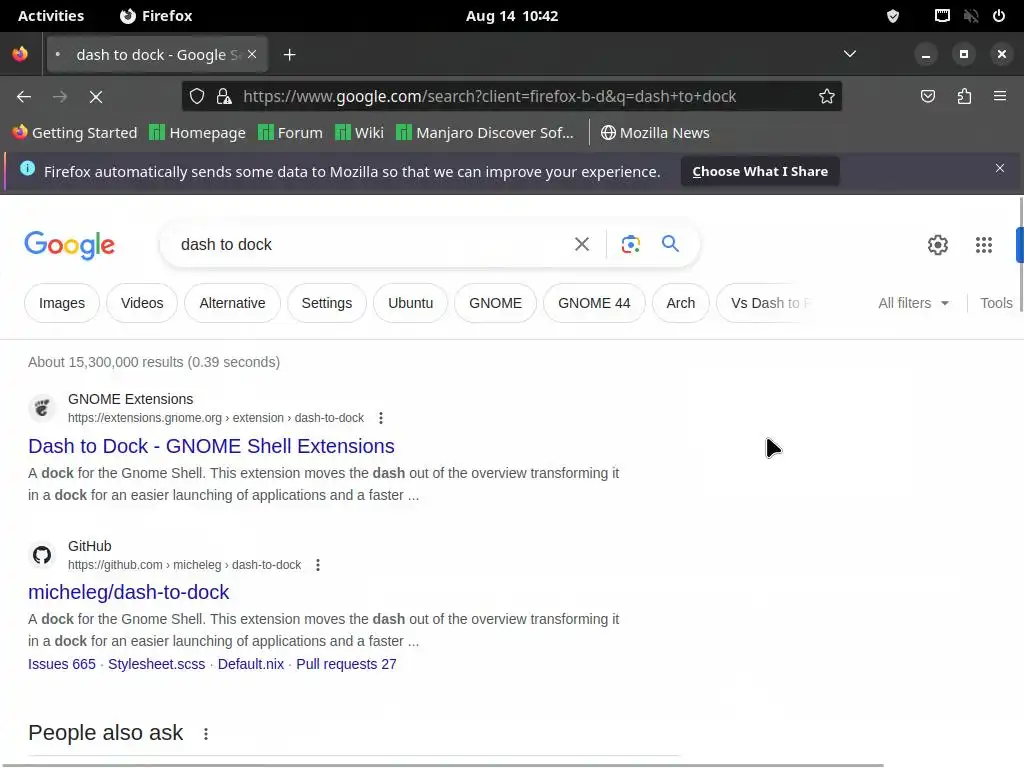Search by image with Google Lens icon
Image resolution: width=1024 pixels, height=768 pixels.
630,244
